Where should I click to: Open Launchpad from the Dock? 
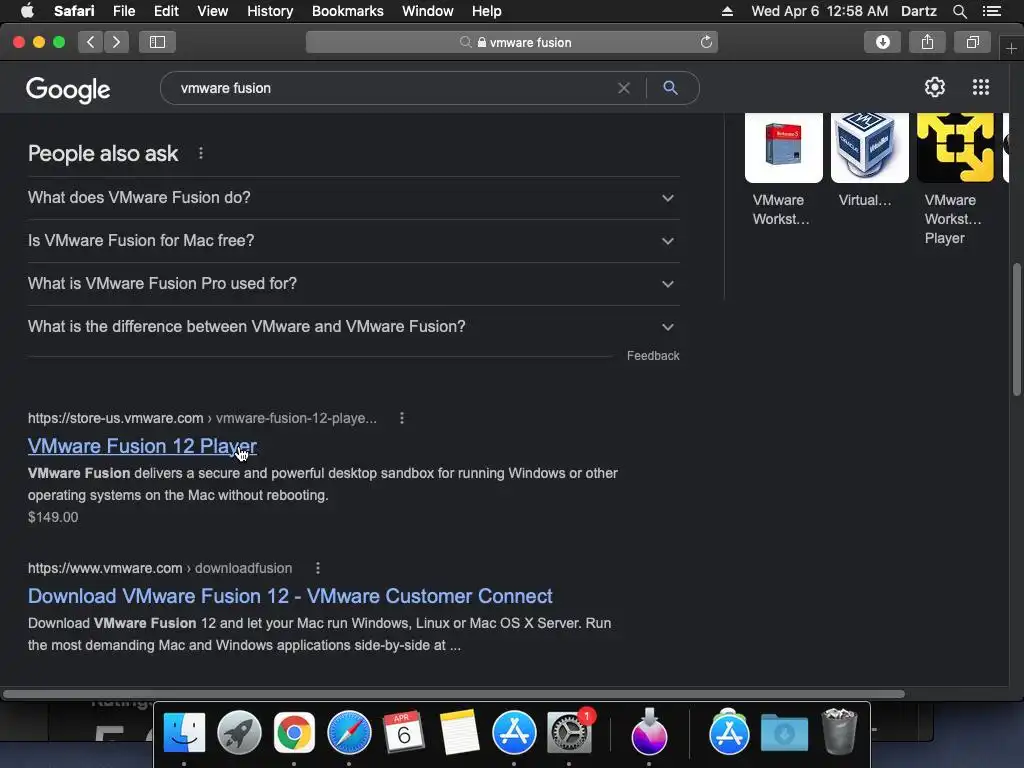click(239, 733)
